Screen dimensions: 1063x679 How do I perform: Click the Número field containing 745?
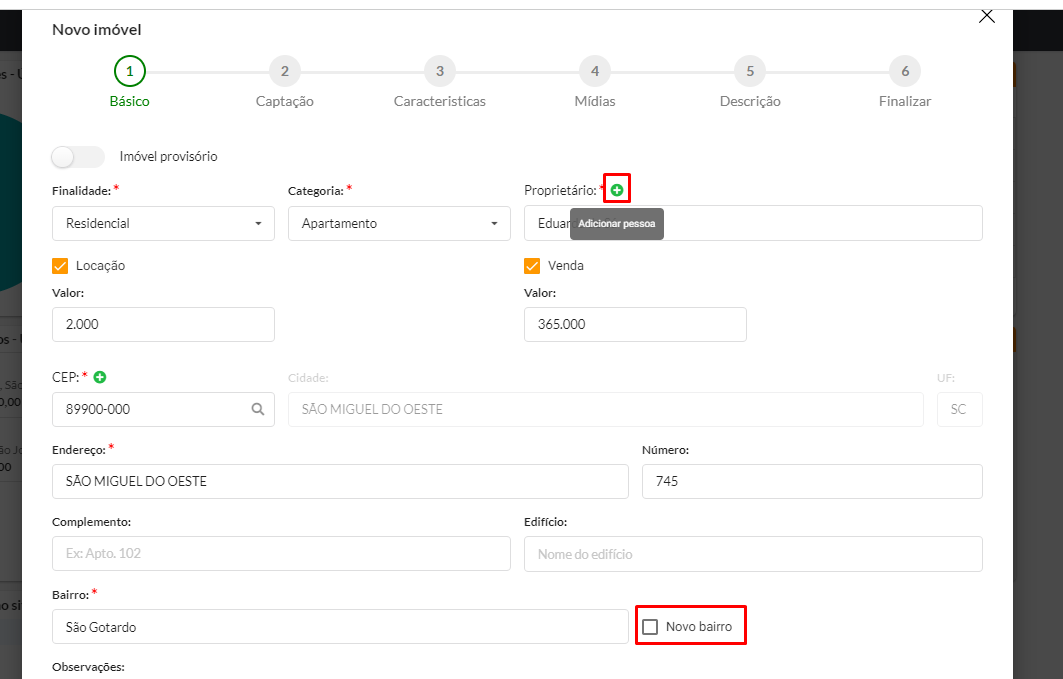812,481
